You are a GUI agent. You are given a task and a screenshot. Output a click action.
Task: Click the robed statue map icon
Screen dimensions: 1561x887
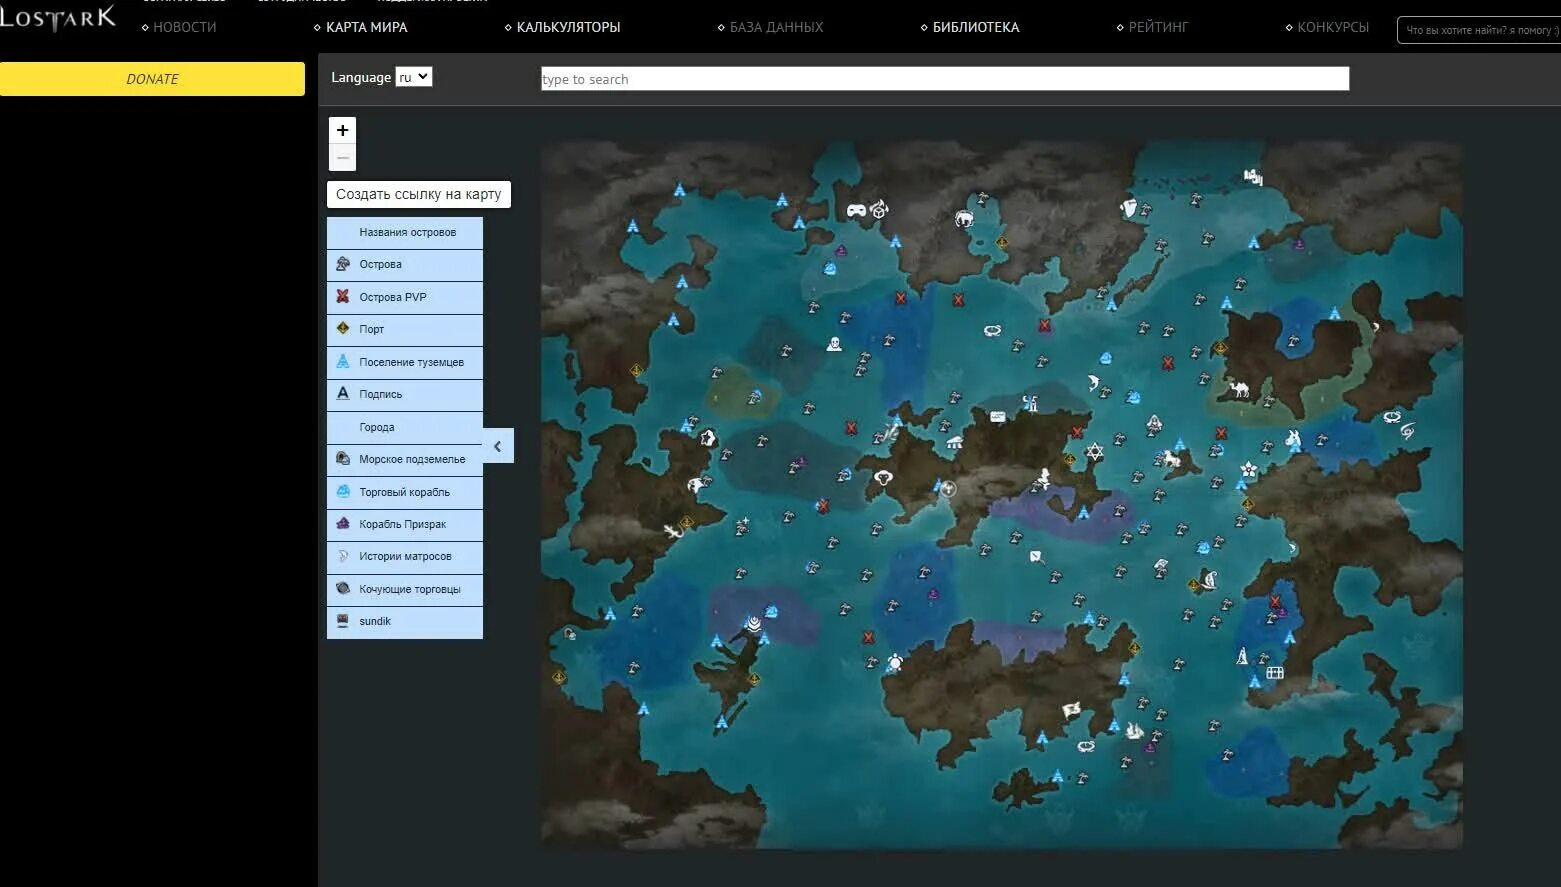[1242, 656]
